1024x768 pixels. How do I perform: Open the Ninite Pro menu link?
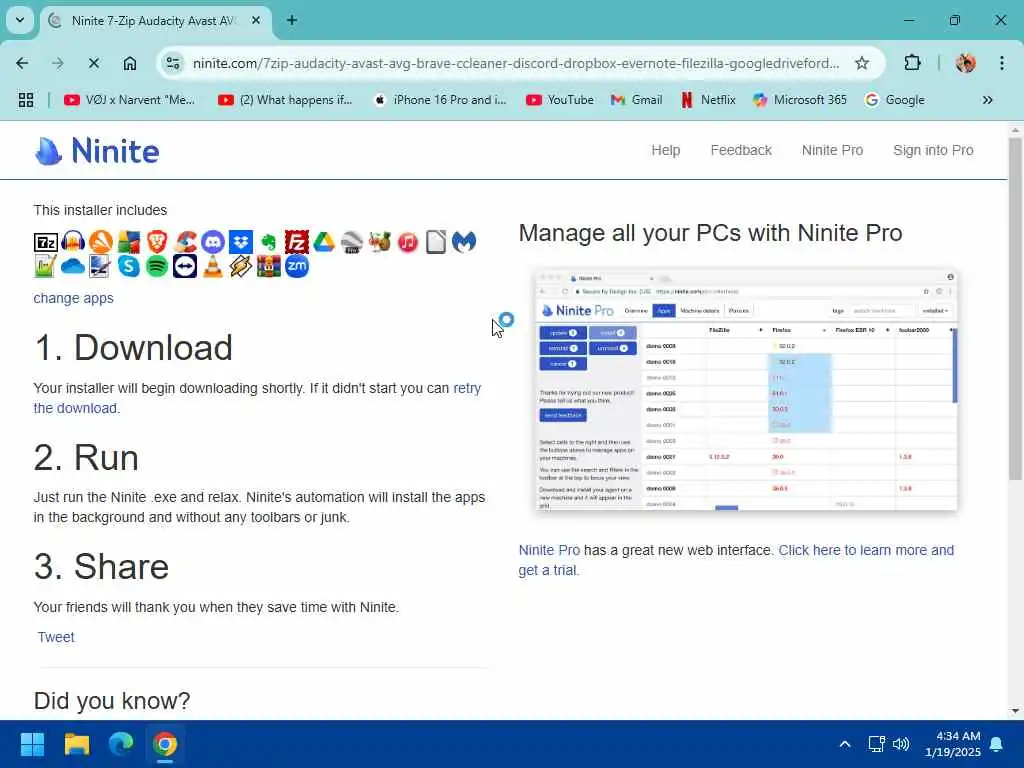click(x=832, y=150)
